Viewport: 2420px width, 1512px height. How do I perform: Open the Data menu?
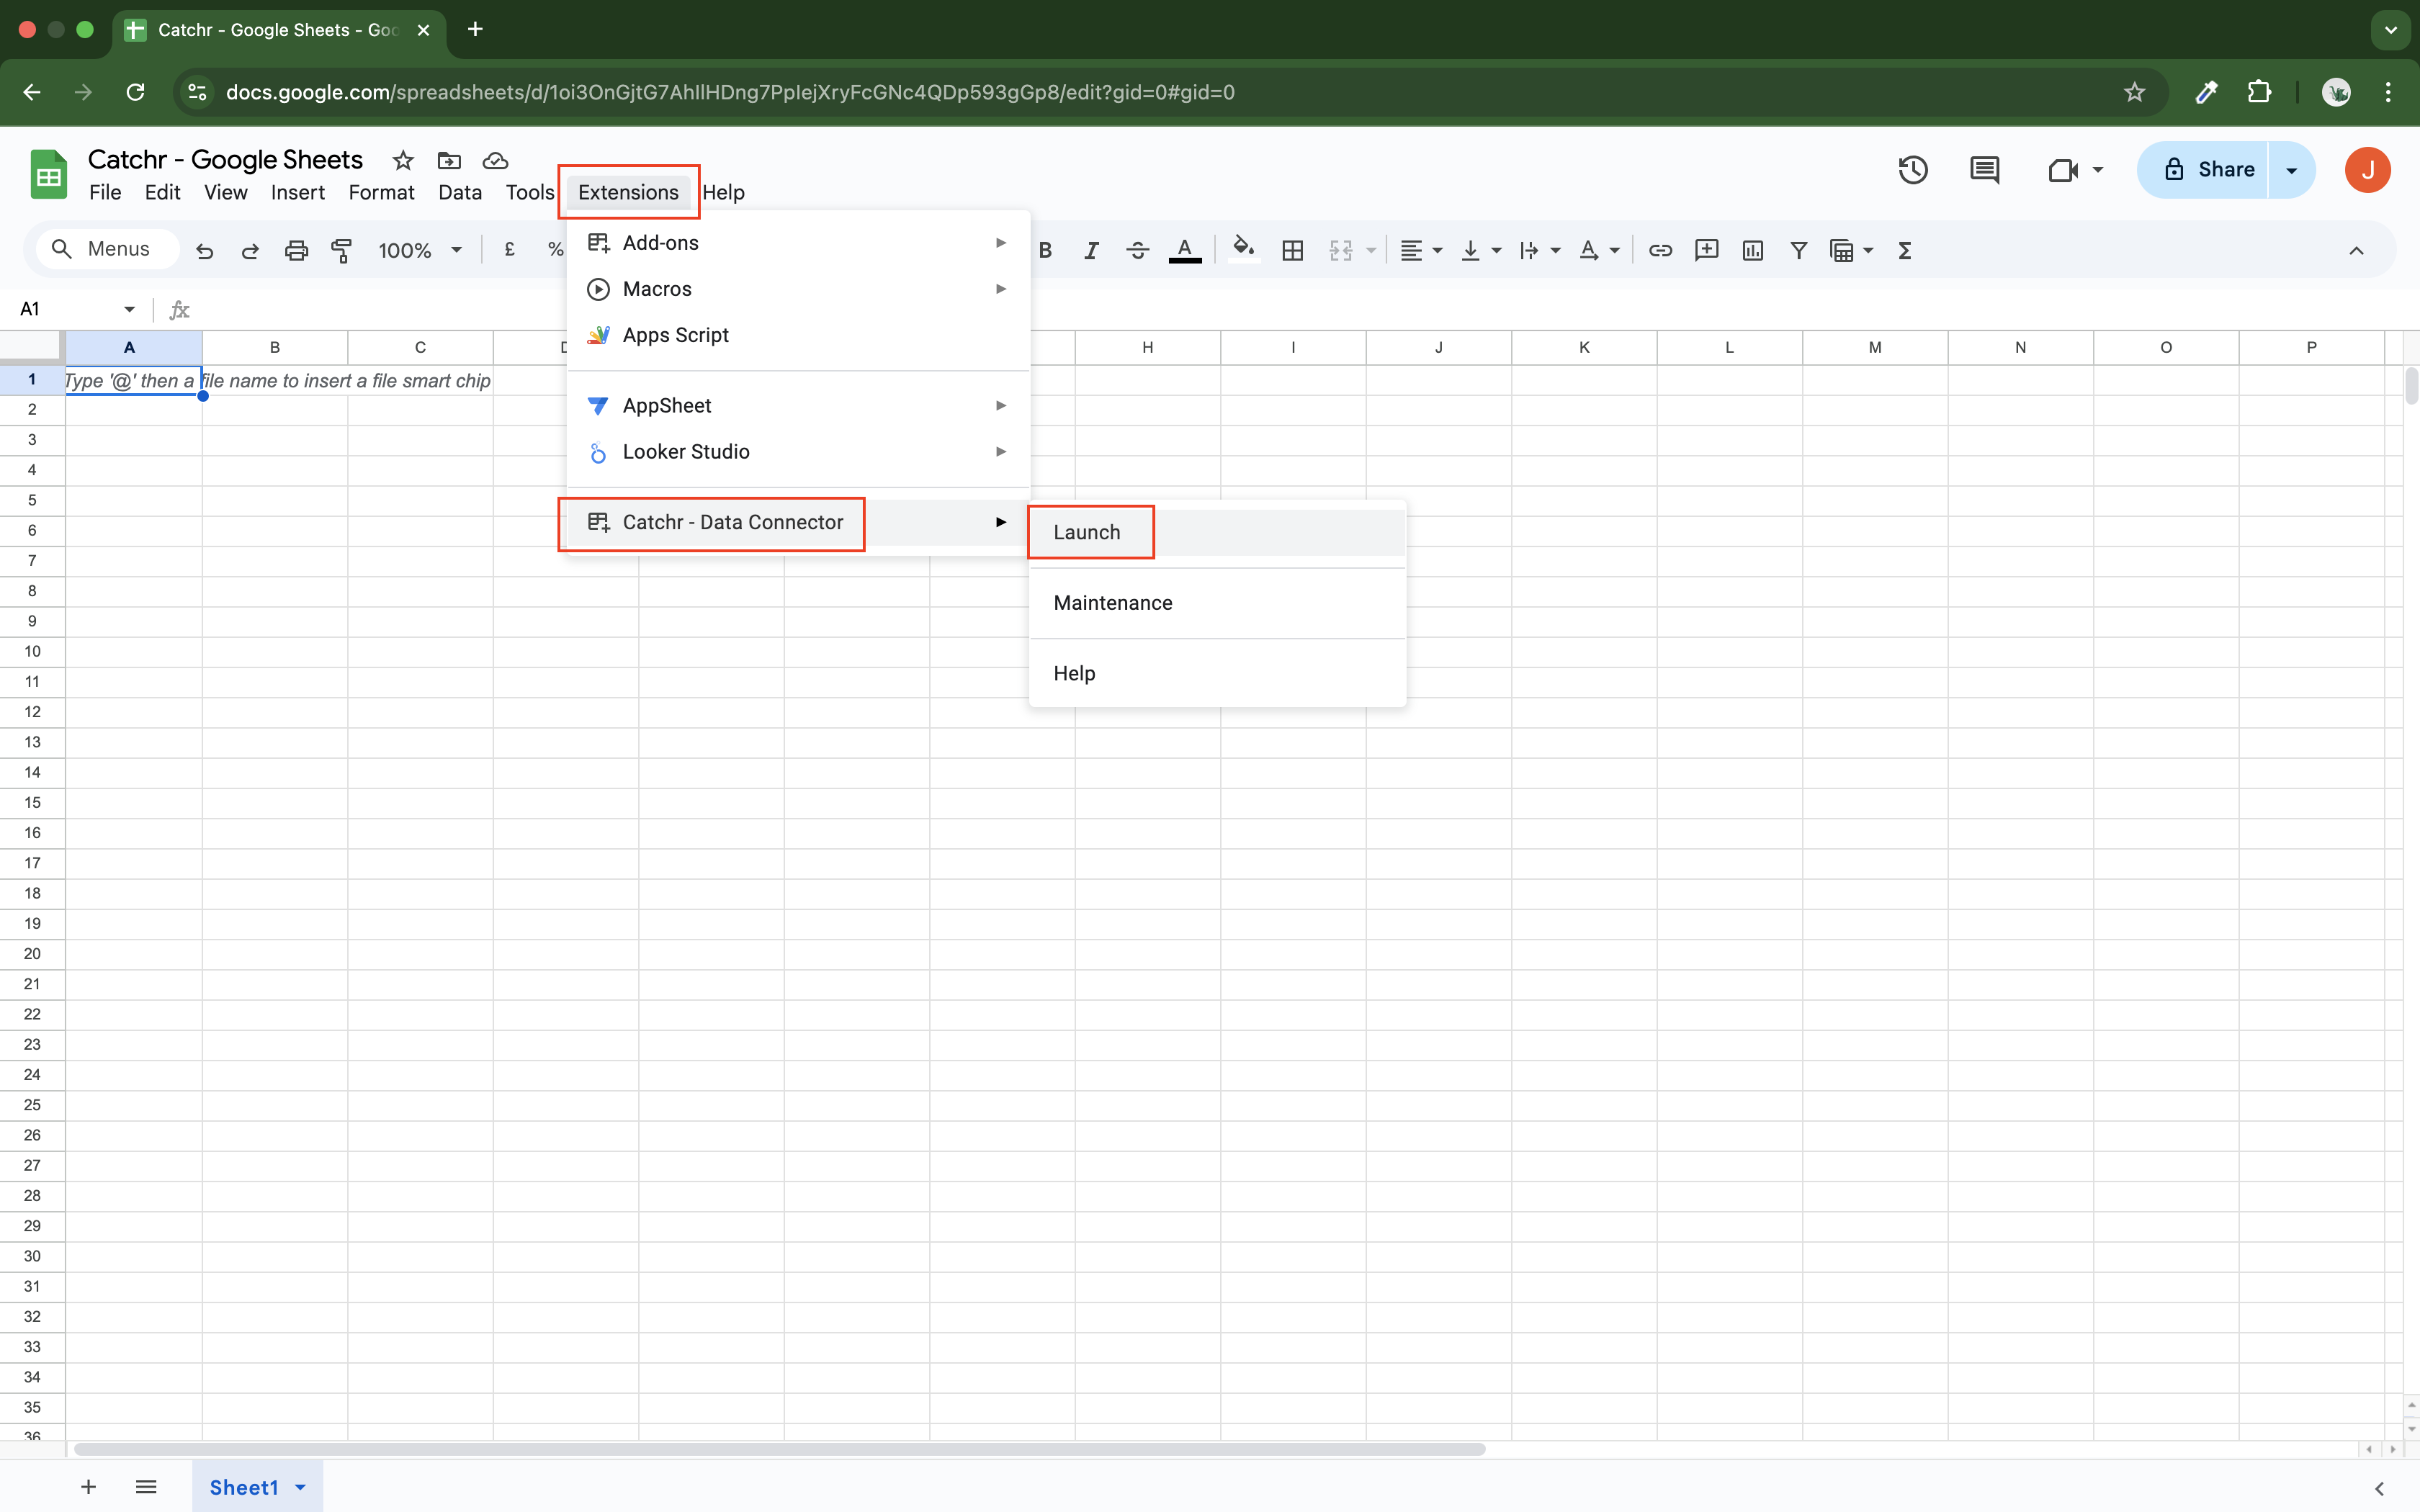click(460, 192)
